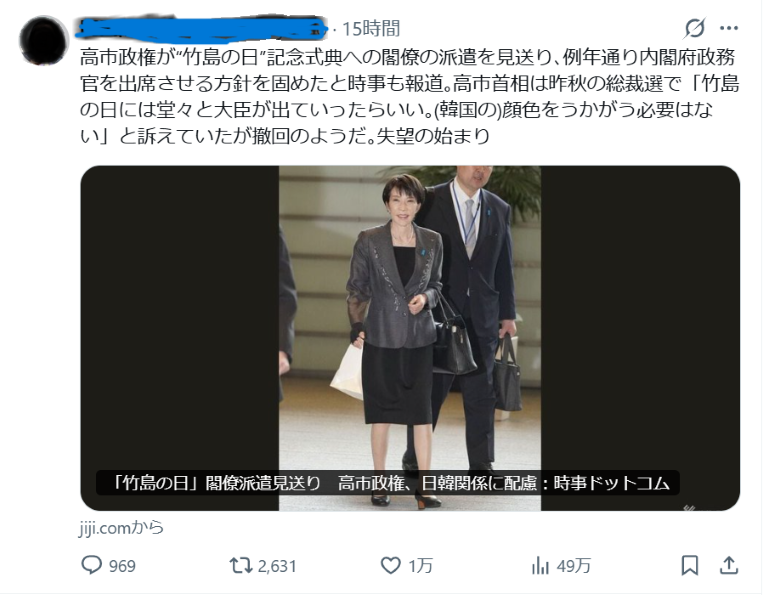Viewport: 781px width, 595px height.
Task: Click the jiji.comから source link
Action: [x=121, y=527]
